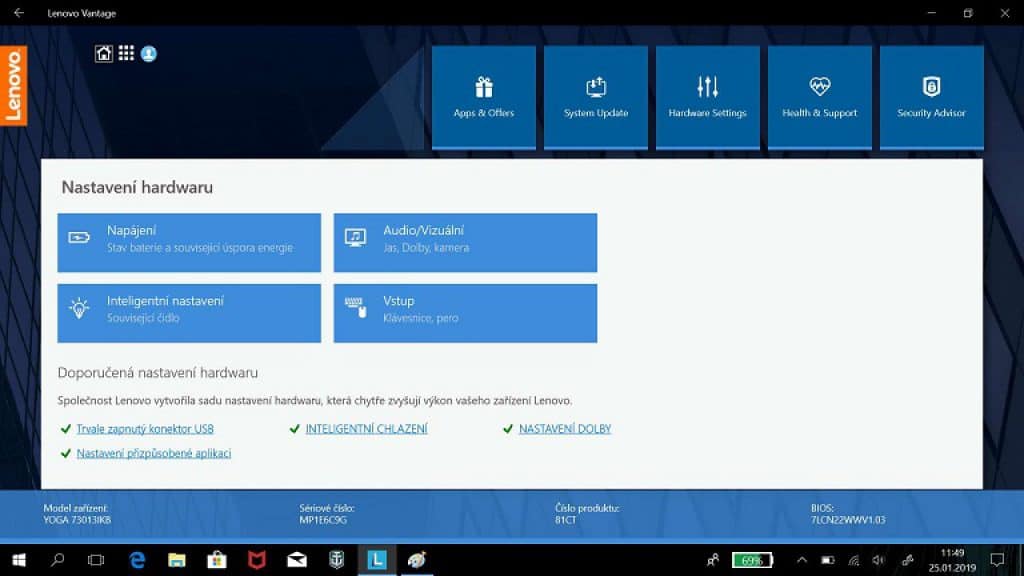
Task: Open the Health & Support tile
Action: point(820,97)
